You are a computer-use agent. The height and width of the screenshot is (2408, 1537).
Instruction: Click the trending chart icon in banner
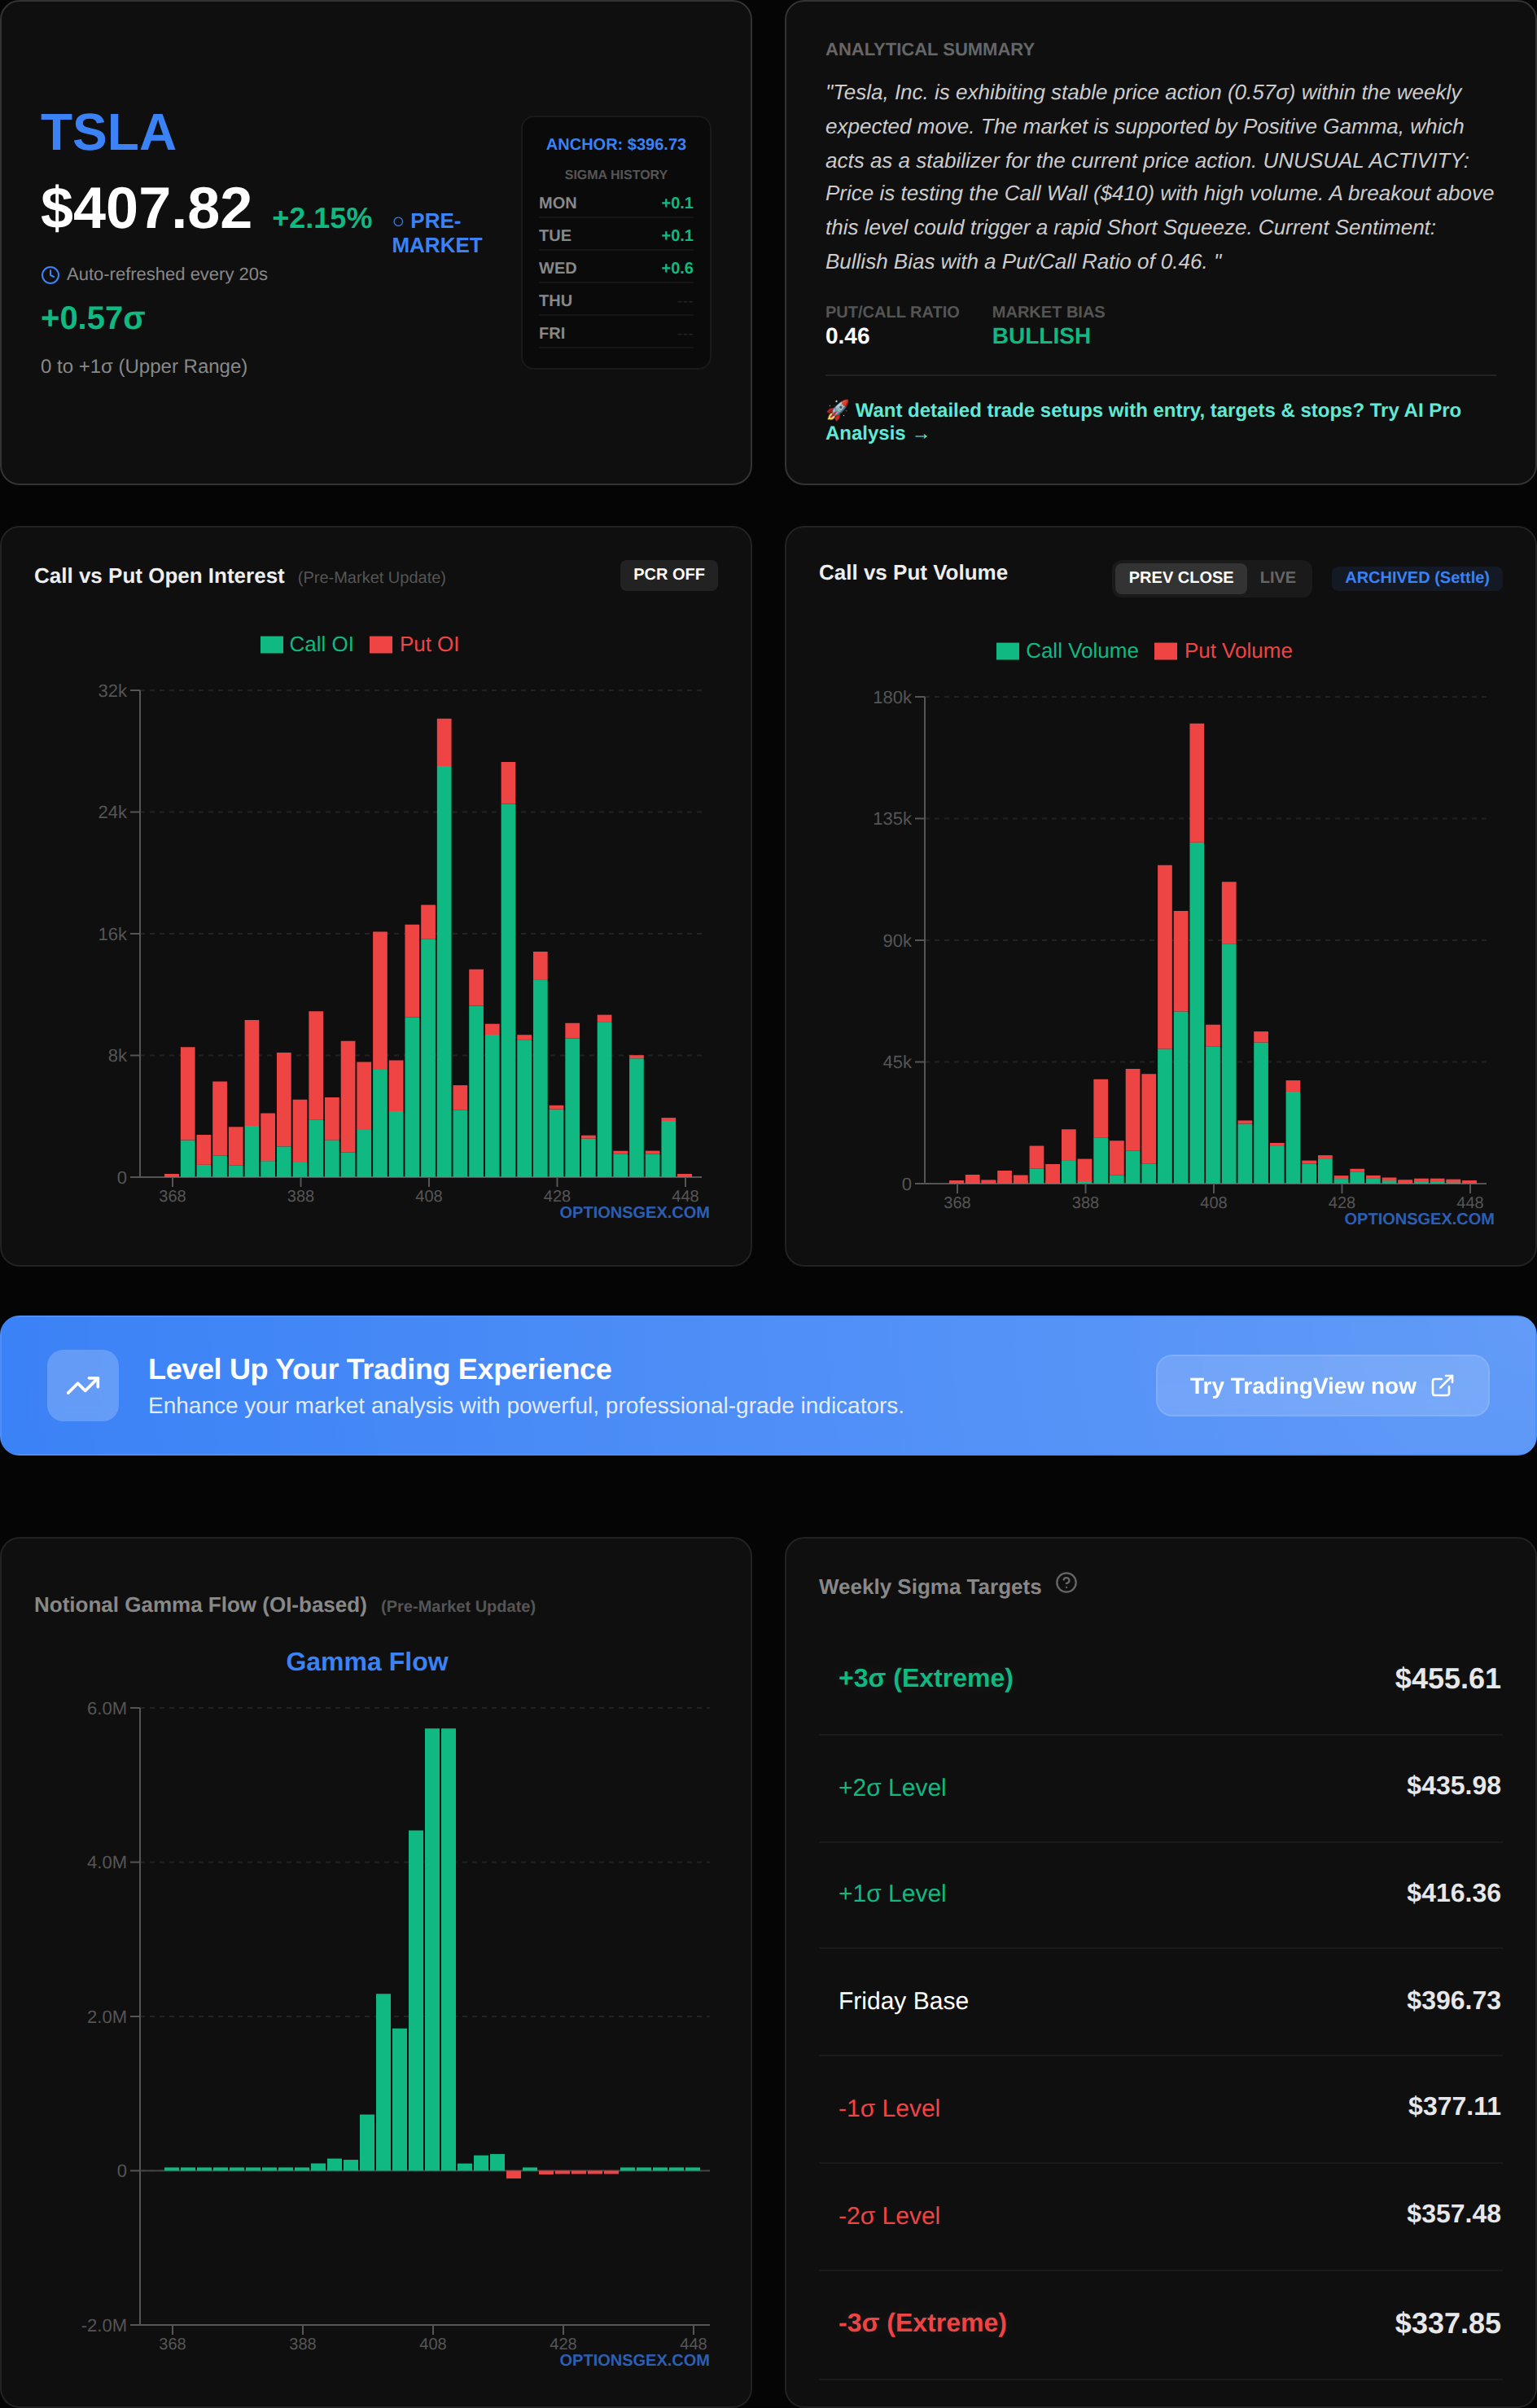pyautogui.click(x=83, y=1385)
